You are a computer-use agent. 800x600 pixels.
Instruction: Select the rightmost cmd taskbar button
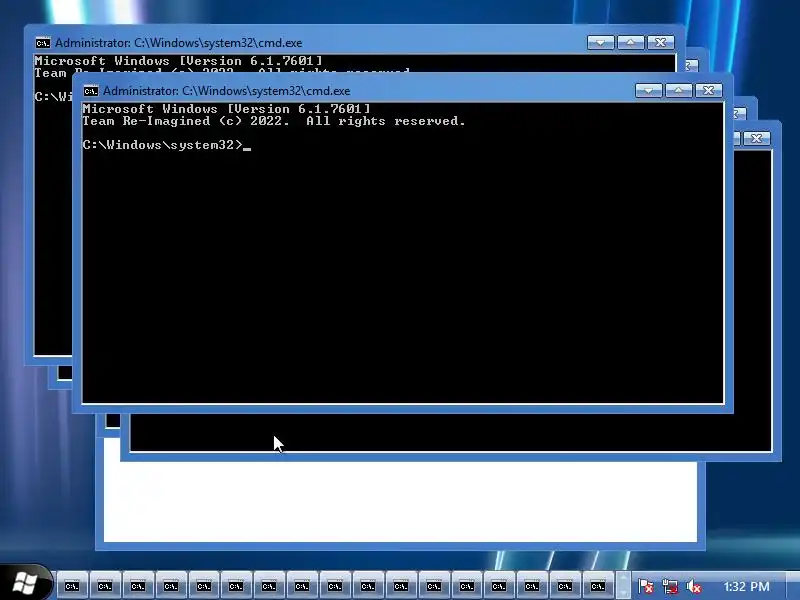pos(597,586)
